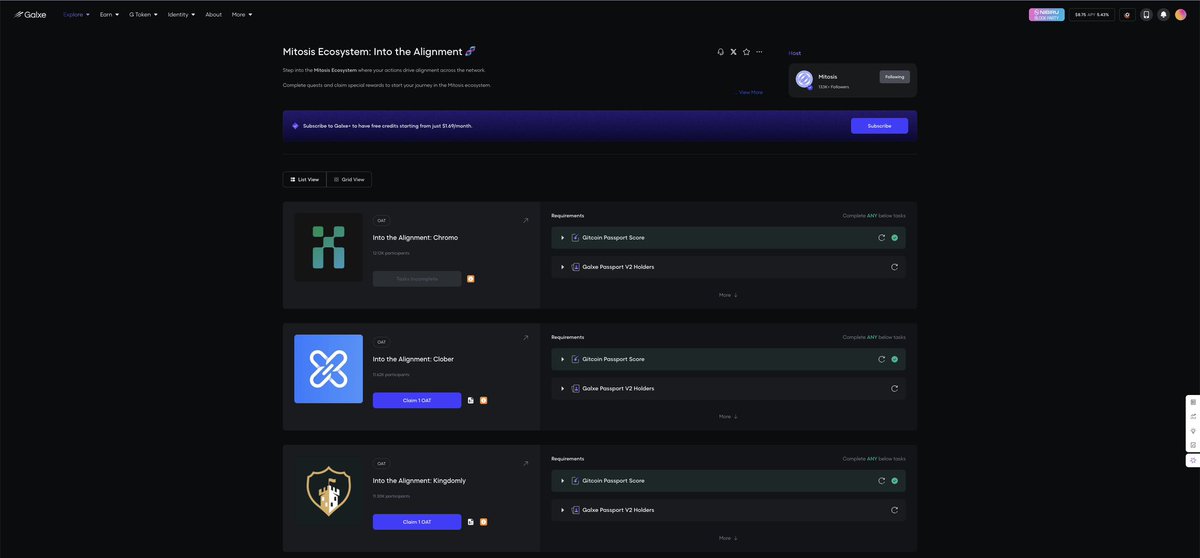Click the campaign notification bell icon
This screenshot has height=558, width=1200.
click(721, 51)
